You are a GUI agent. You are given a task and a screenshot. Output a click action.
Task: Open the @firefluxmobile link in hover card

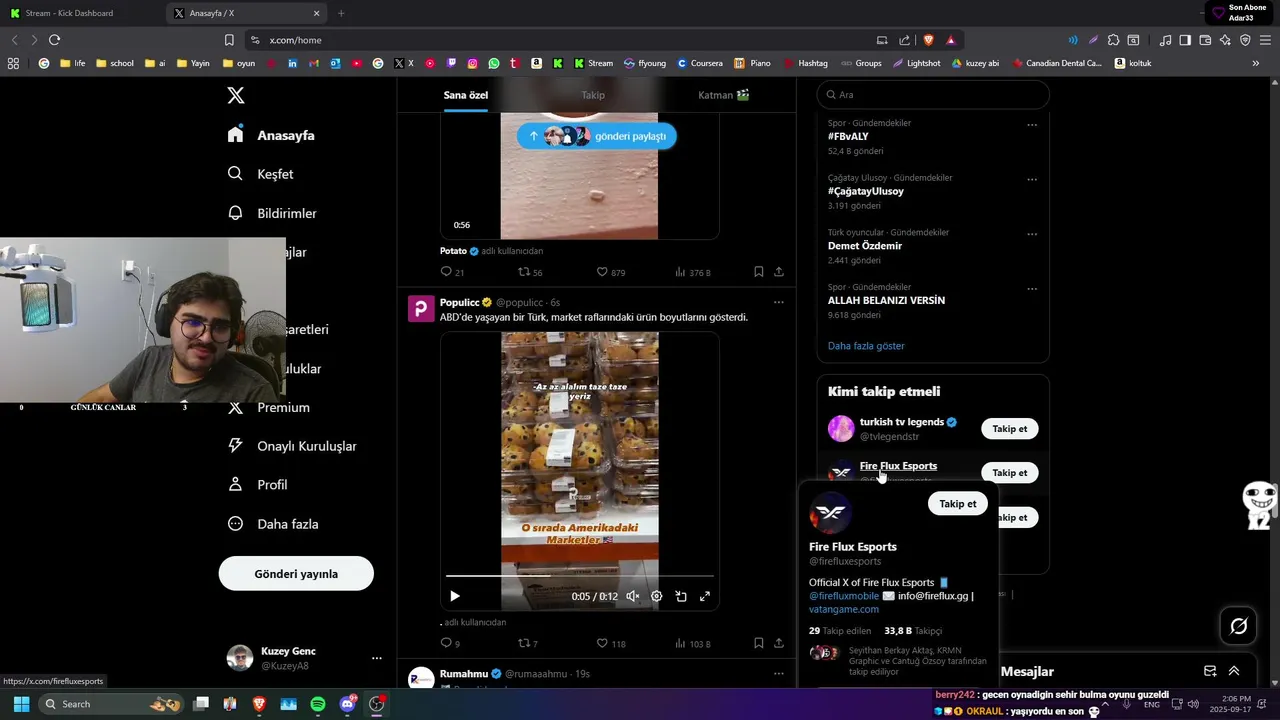click(844, 596)
